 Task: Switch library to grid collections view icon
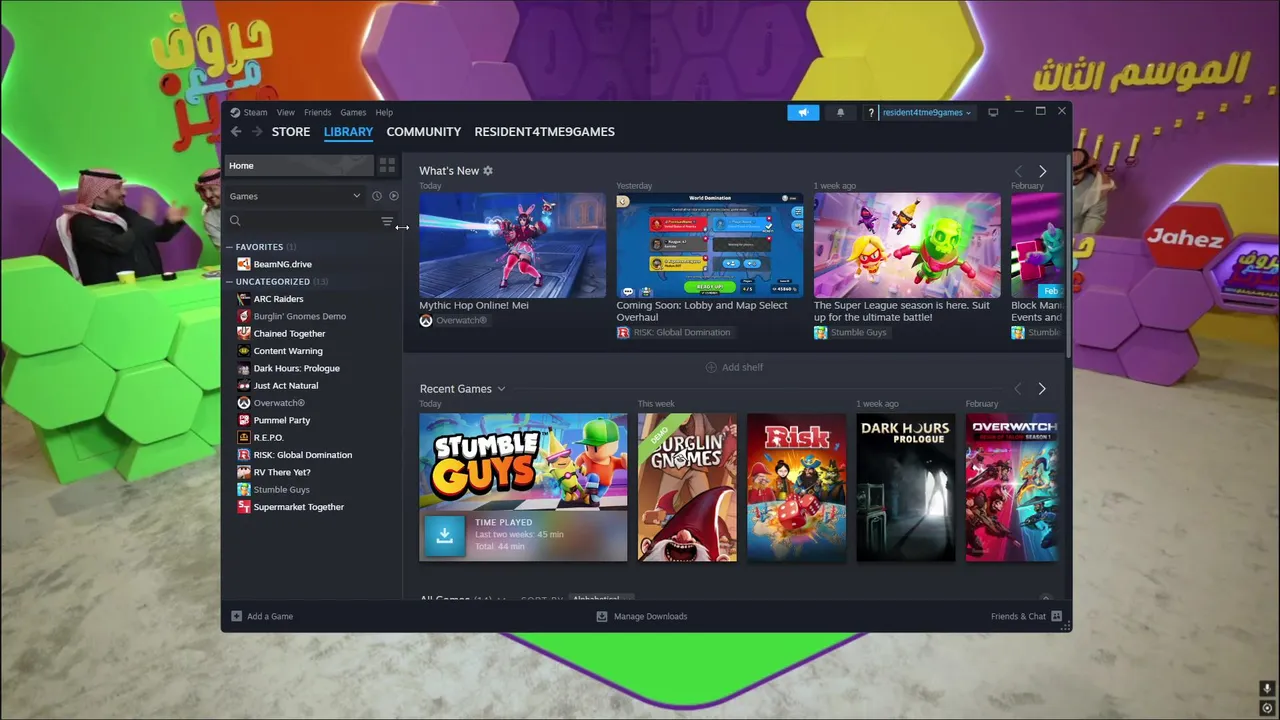[x=387, y=165]
